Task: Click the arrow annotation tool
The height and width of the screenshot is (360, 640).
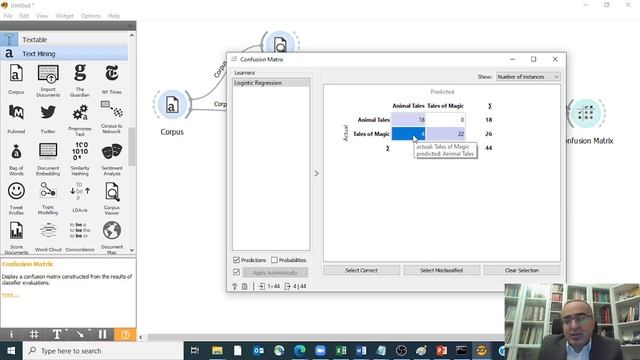Action: coord(80,335)
